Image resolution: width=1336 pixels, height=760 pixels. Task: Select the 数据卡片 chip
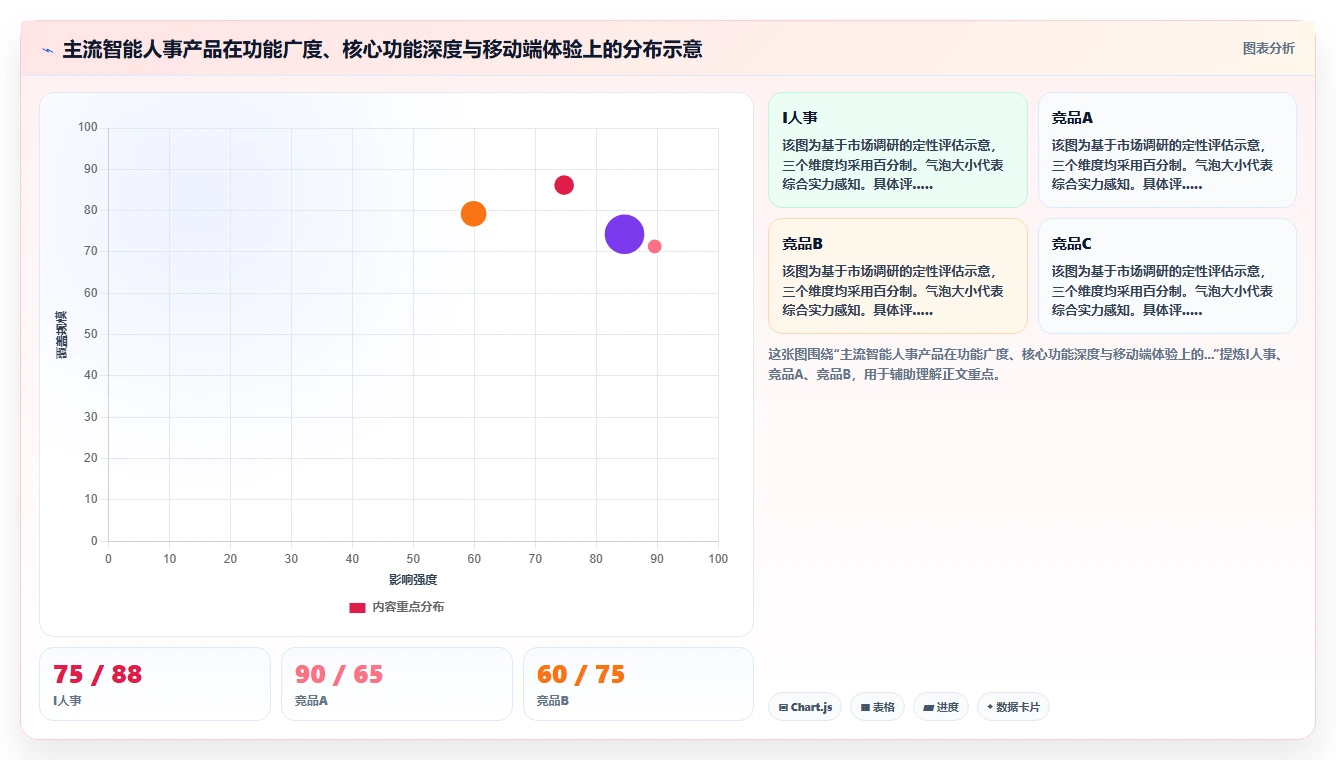pyautogui.click(x=1013, y=707)
